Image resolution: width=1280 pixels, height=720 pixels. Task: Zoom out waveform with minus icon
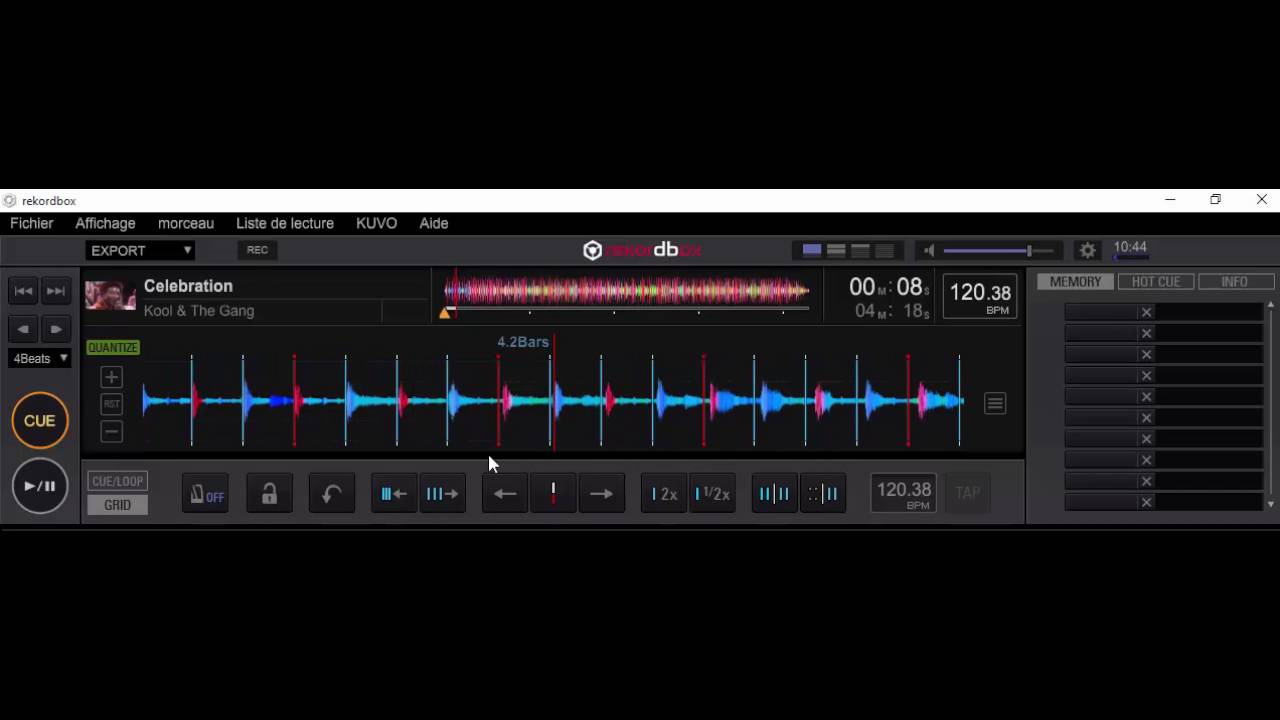point(111,432)
